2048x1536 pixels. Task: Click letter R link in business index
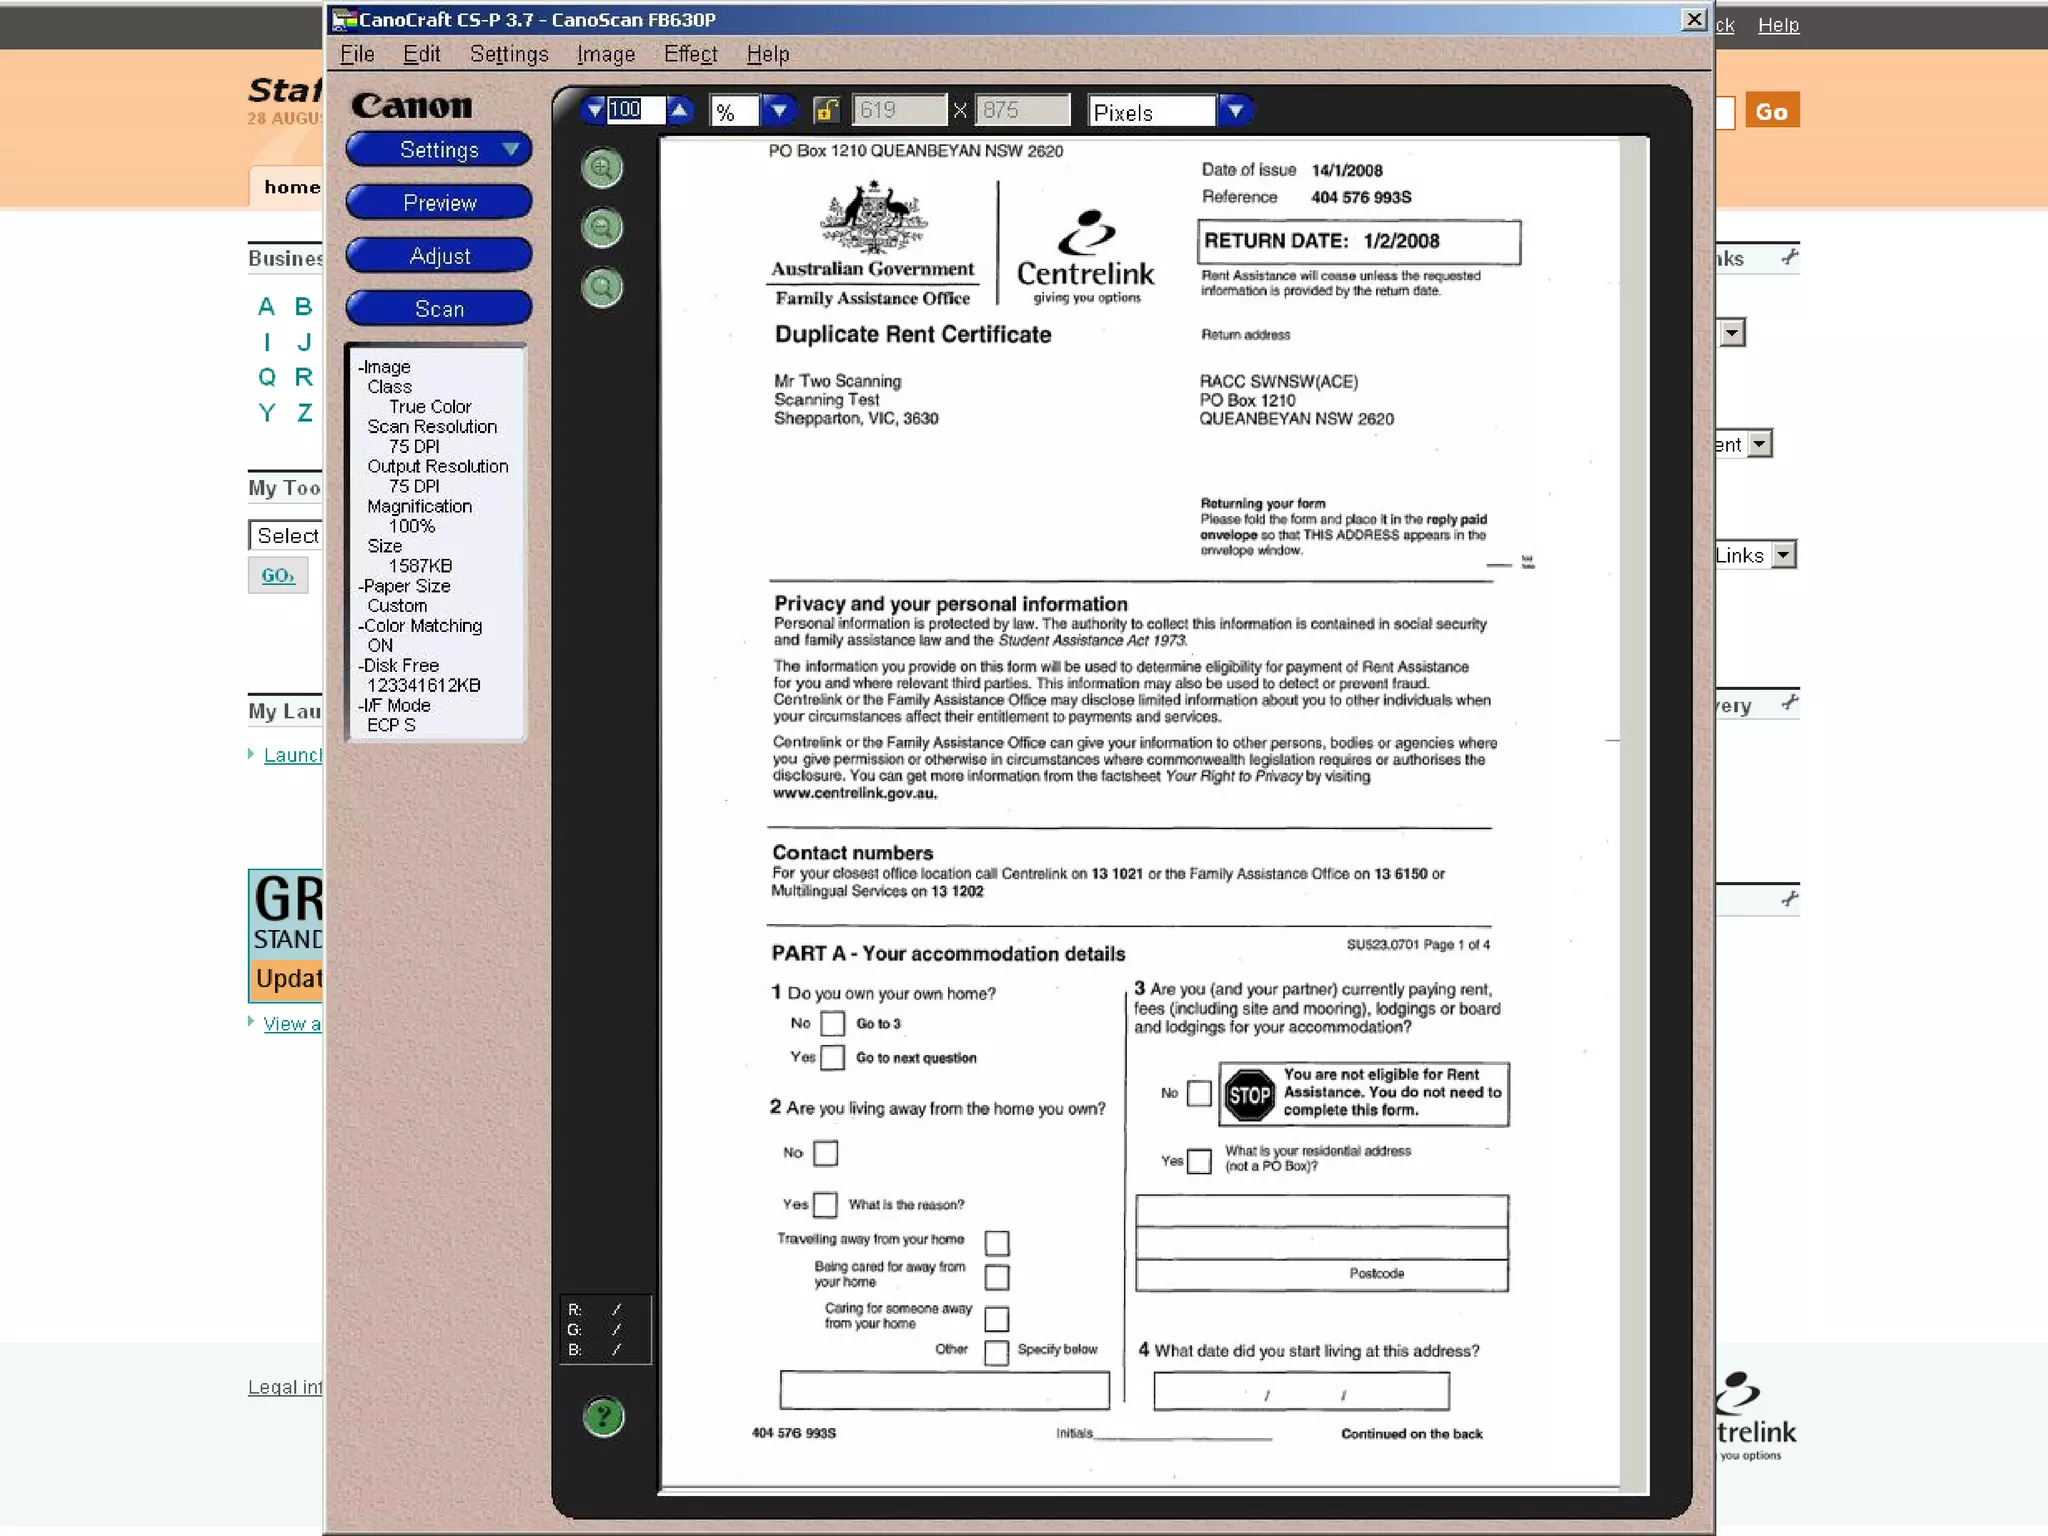(x=304, y=377)
